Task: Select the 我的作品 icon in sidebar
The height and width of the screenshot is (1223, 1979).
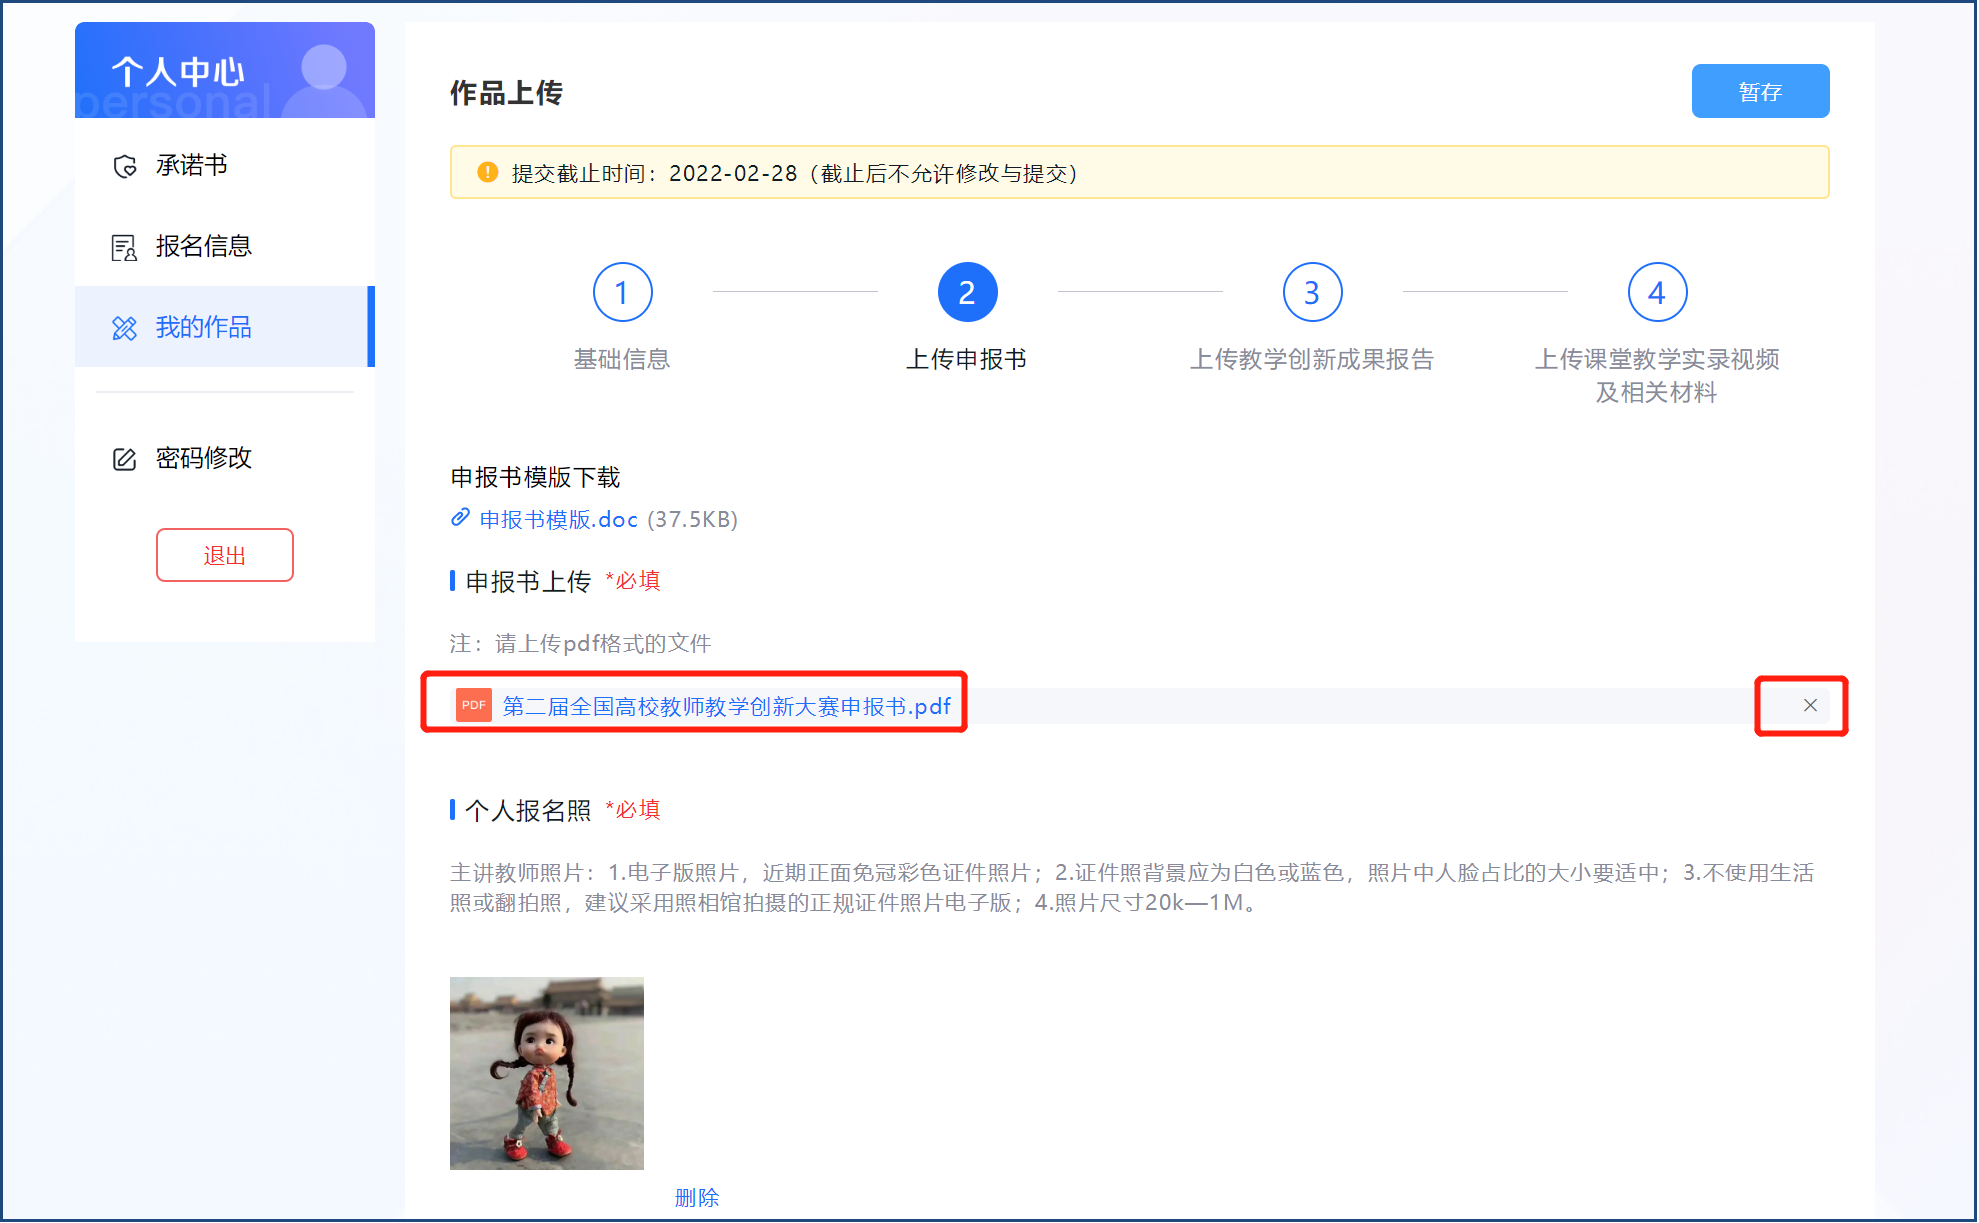Action: click(x=123, y=326)
